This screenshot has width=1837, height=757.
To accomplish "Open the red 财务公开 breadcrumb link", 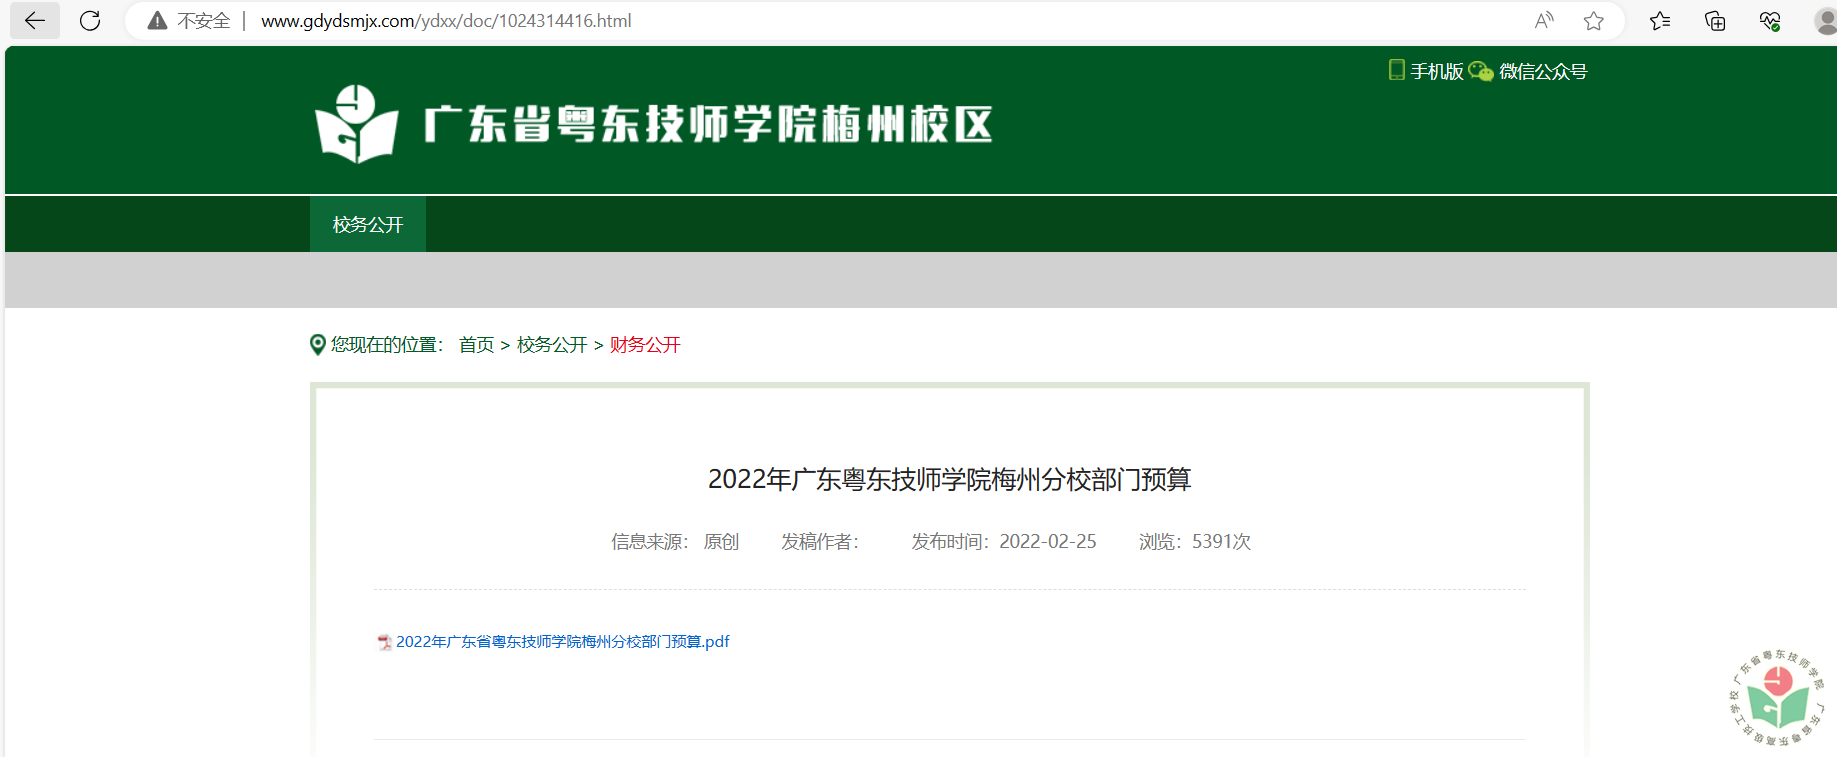I will [645, 345].
